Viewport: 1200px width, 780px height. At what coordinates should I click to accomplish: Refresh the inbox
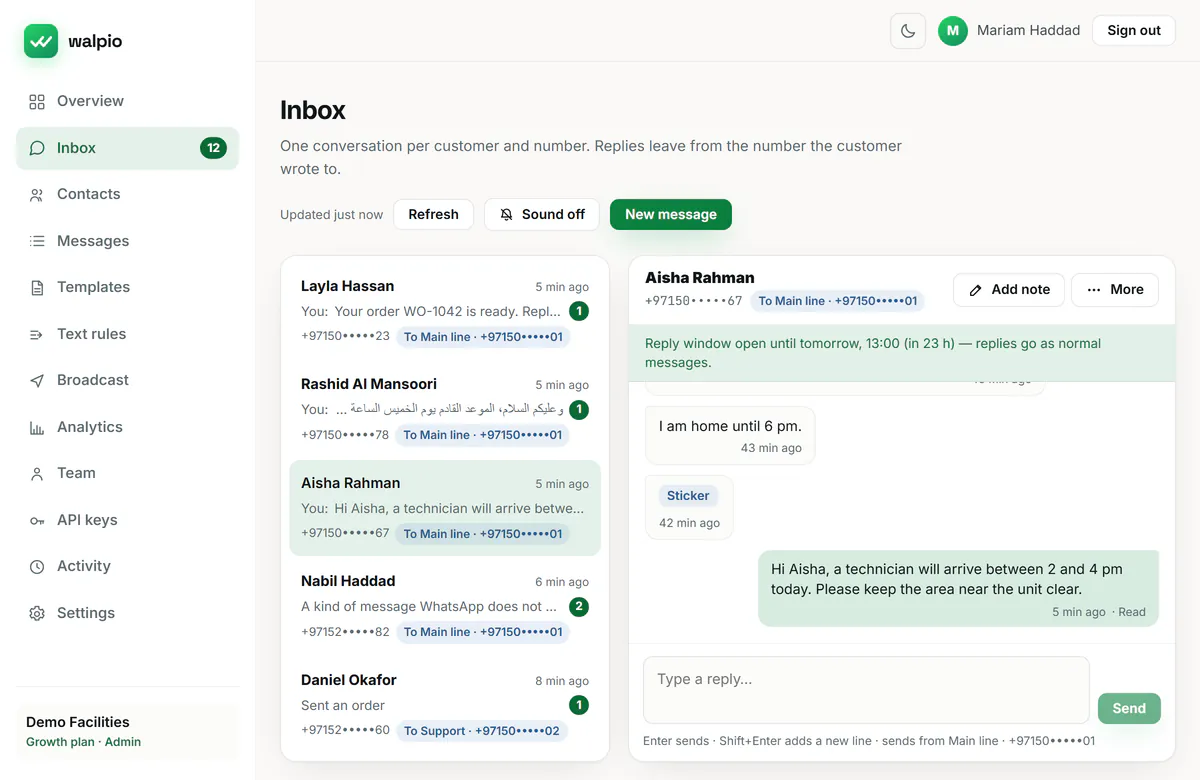coord(434,215)
